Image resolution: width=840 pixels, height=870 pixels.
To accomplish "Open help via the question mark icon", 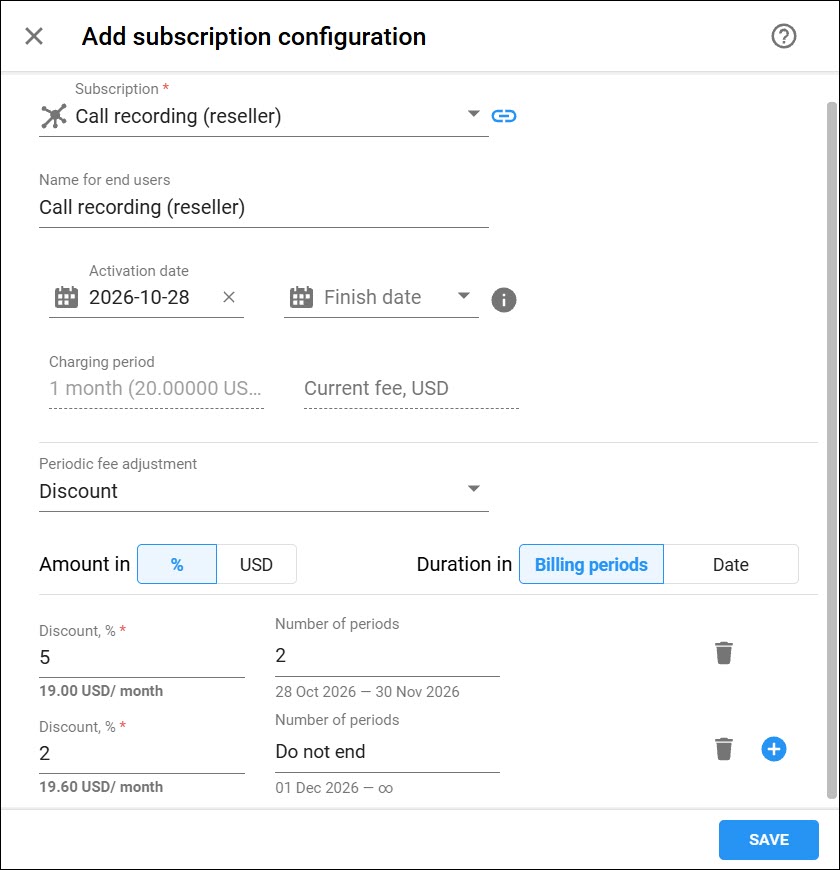I will [x=783, y=37].
